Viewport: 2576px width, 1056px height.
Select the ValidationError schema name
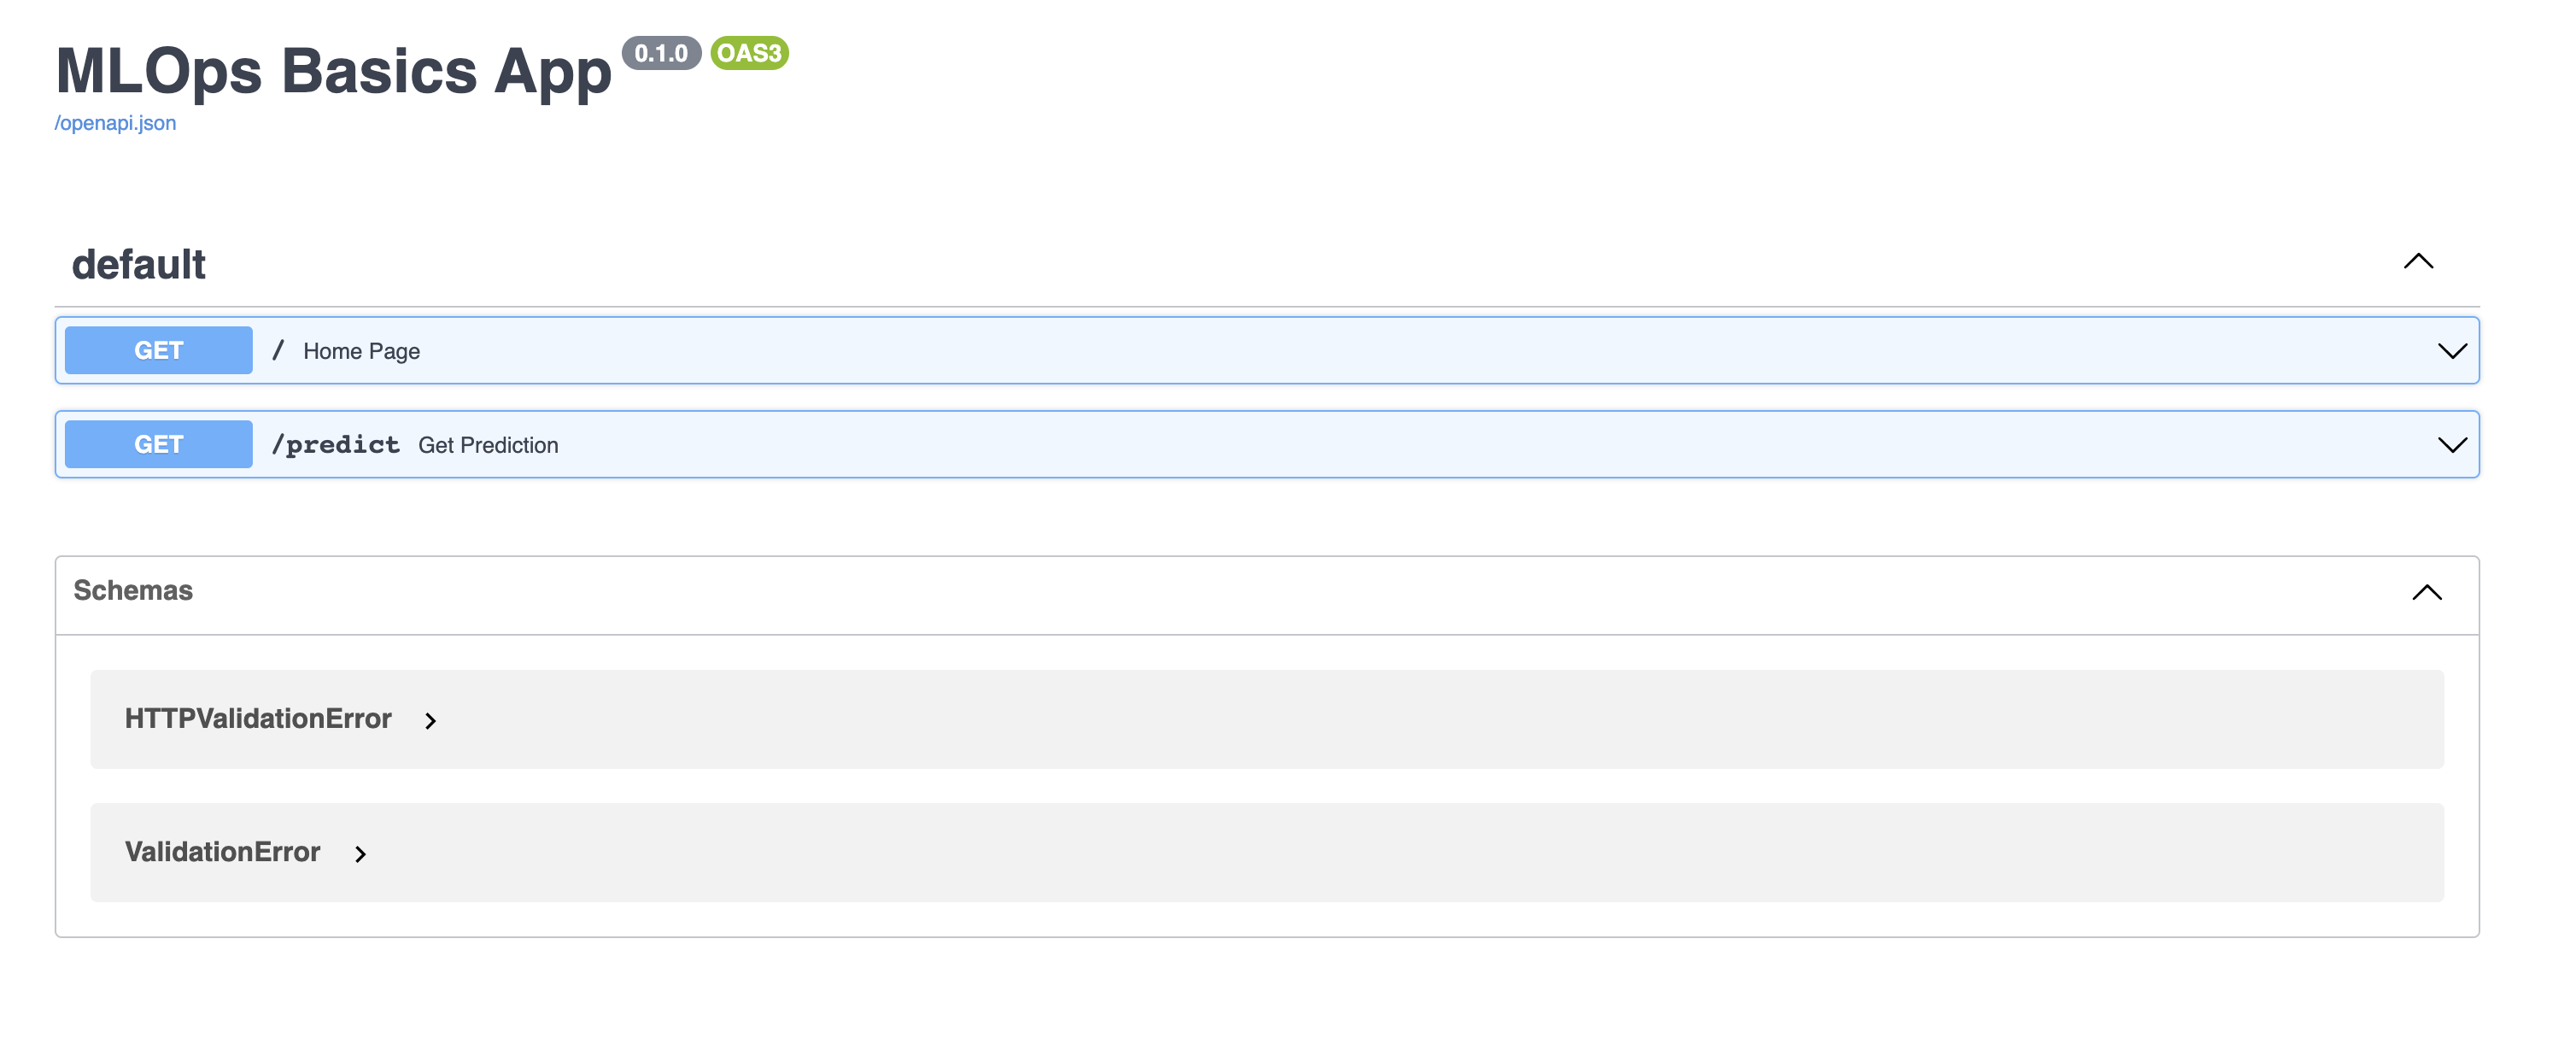[x=222, y=852]
